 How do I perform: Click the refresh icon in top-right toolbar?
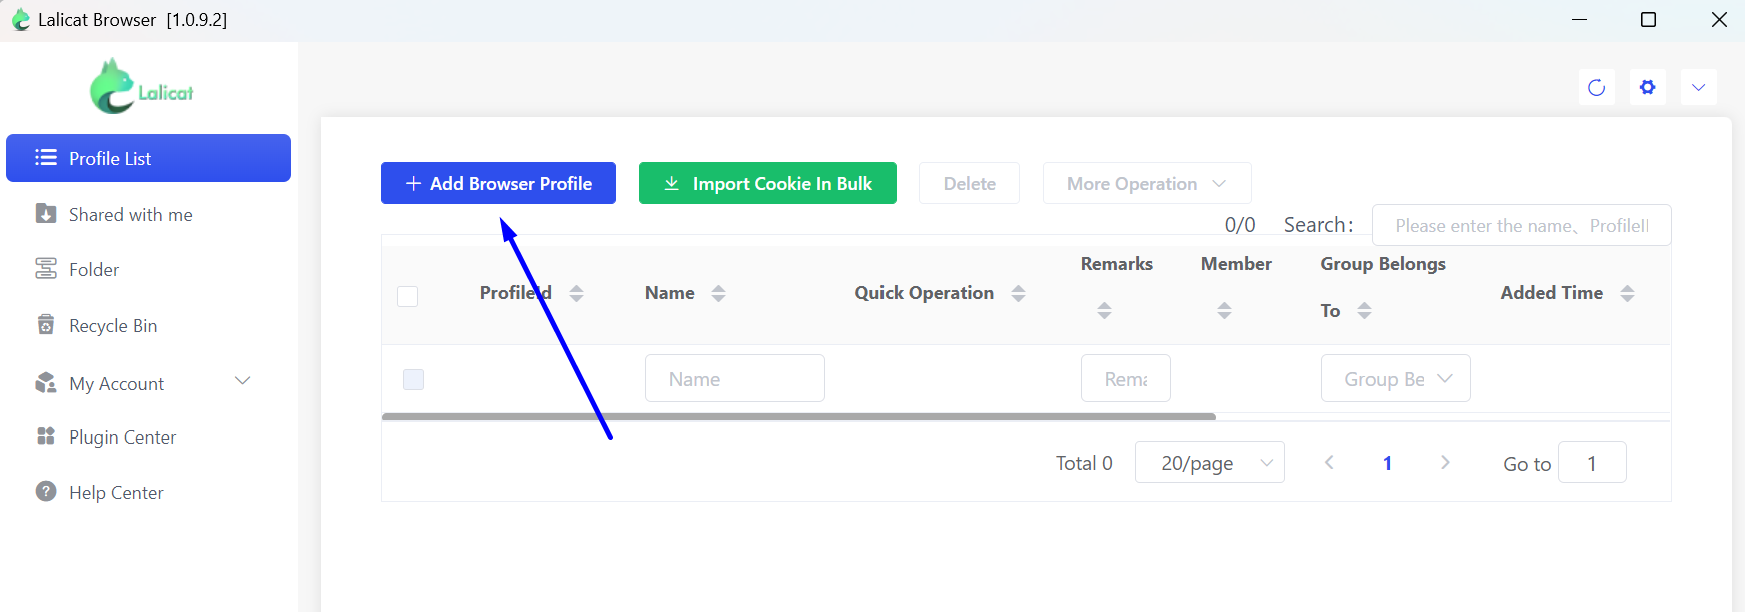coord(1596,87)
